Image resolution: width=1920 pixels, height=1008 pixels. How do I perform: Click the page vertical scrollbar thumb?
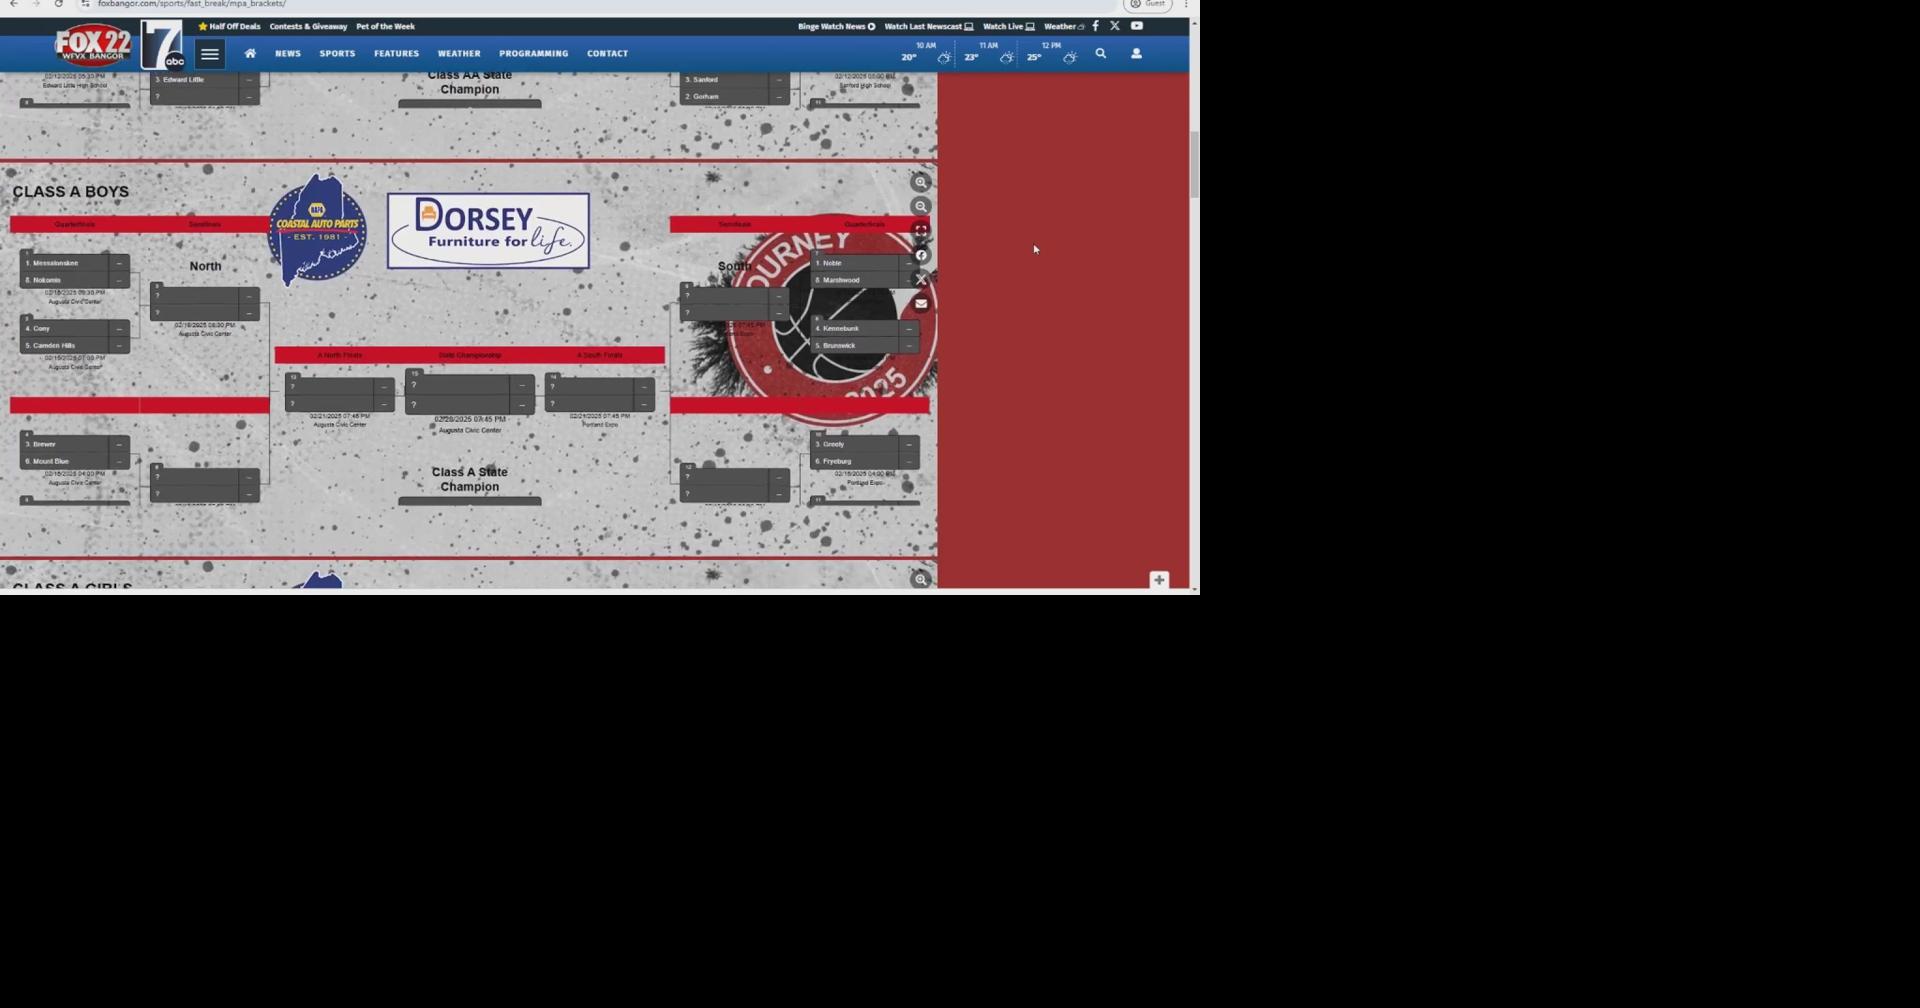(x=1193, y=165)
